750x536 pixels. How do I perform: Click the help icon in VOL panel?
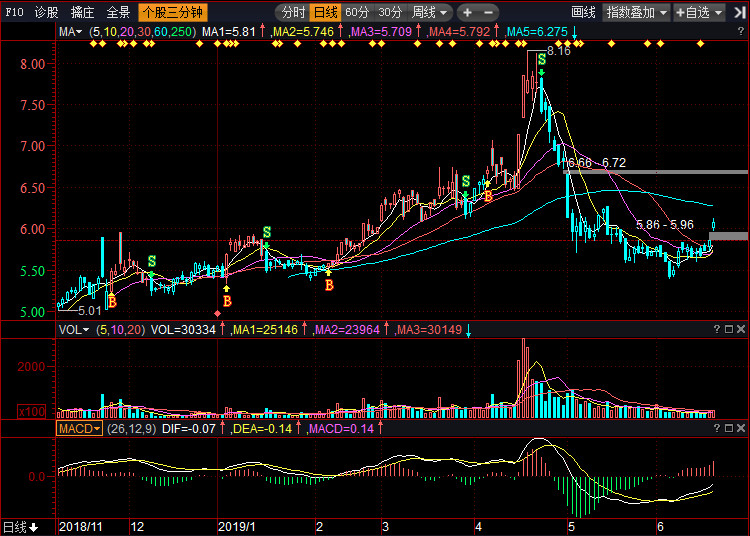point(716,329)
